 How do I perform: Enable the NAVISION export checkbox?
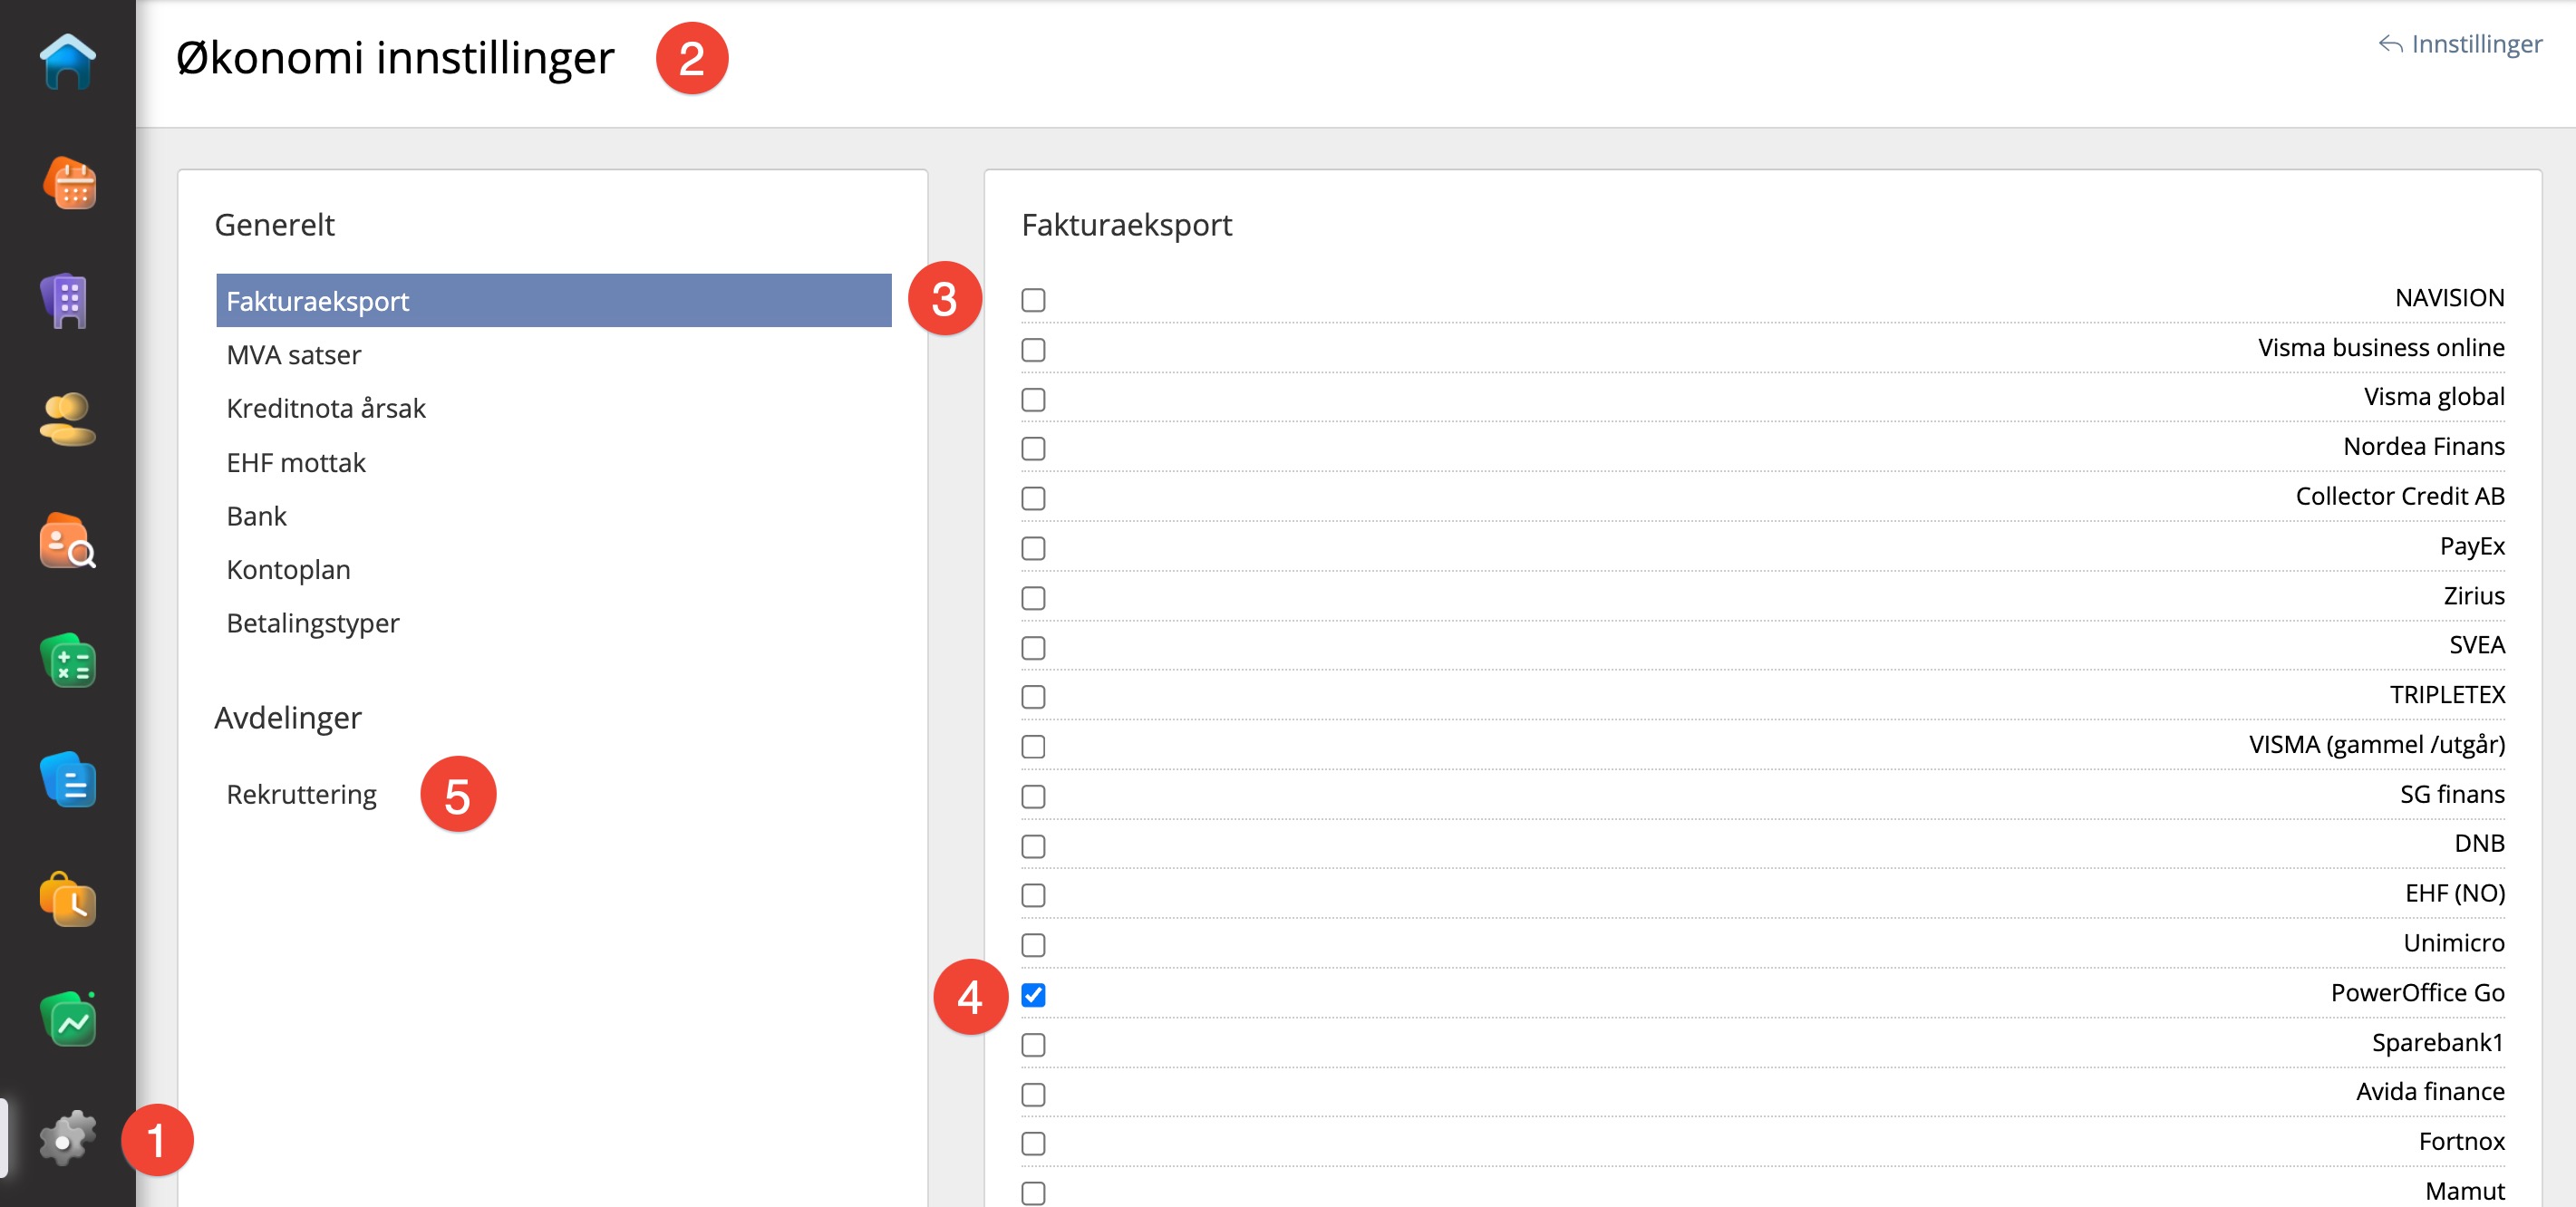tap(1033, 300)
